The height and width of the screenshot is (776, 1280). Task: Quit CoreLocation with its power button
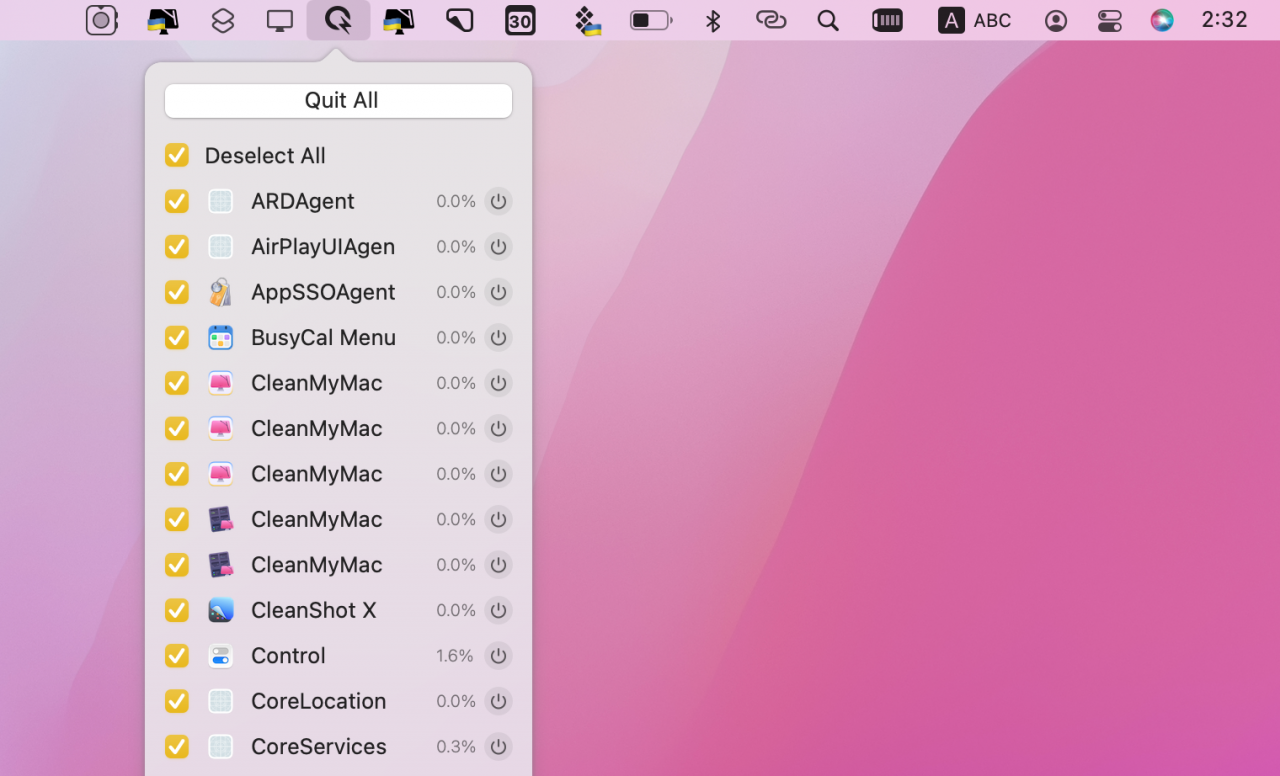click(x=498, y=701)
